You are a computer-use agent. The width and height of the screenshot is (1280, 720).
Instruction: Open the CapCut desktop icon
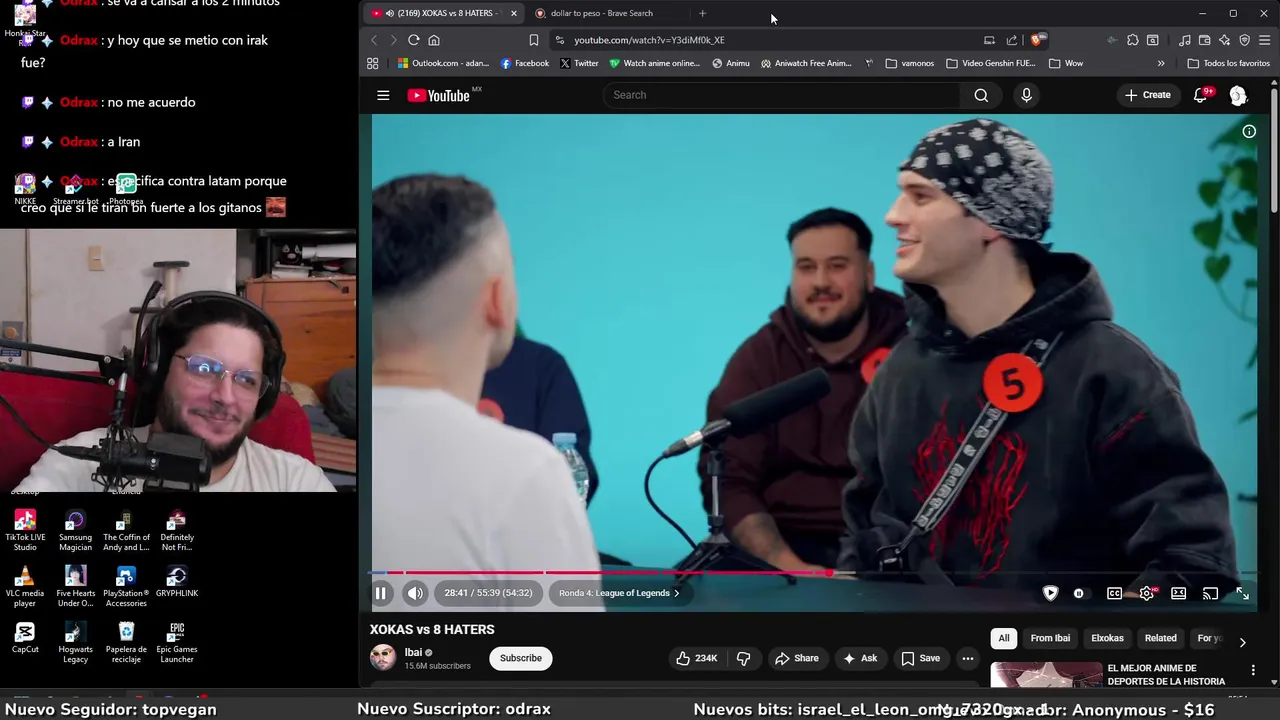pos(25,637)
